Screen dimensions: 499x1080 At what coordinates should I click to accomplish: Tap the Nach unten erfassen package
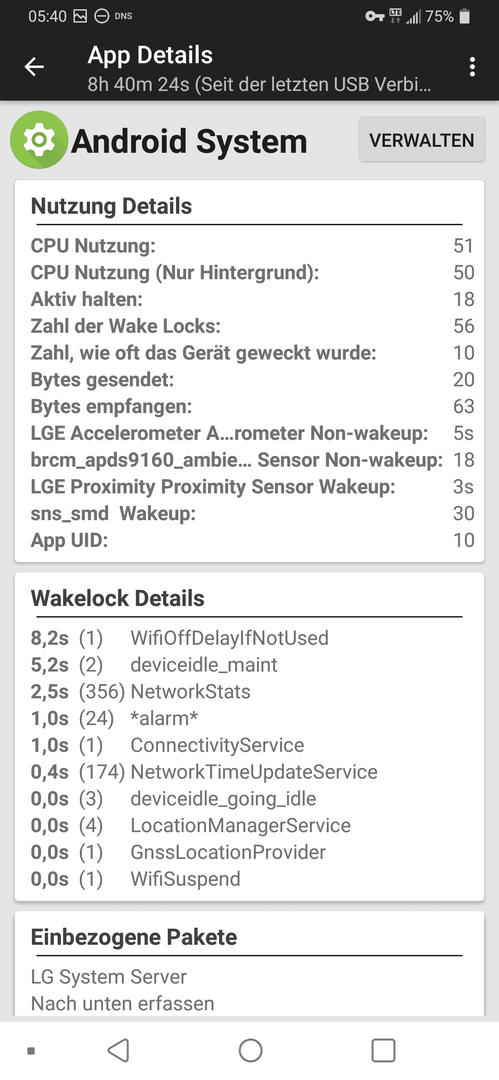click(x=123, y=1004)
